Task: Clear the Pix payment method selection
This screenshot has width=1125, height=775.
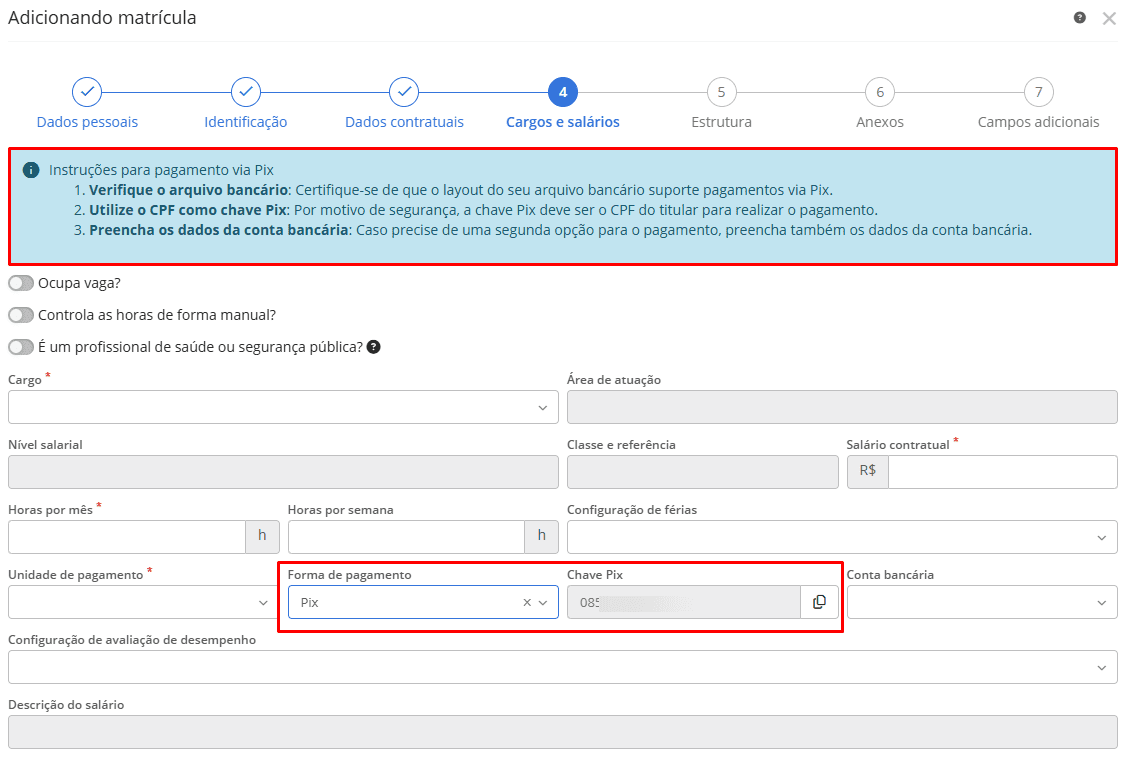Action: (527, 603)
